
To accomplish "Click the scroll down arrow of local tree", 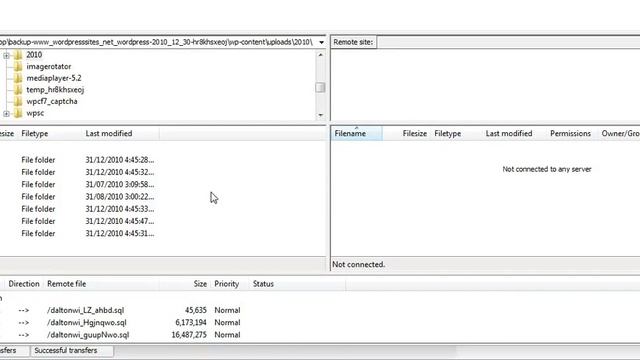I will (320, 115).
